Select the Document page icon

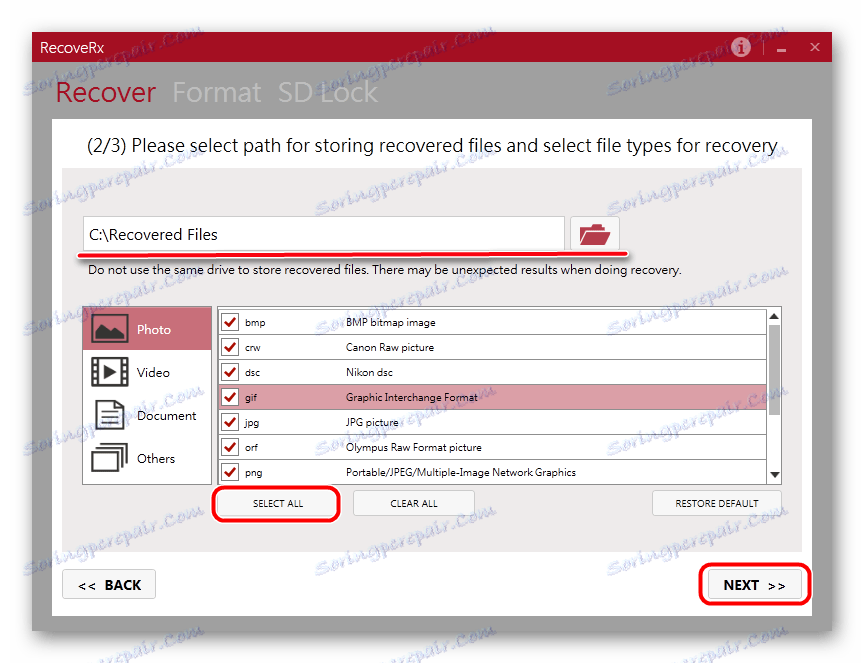coord(110,415)
